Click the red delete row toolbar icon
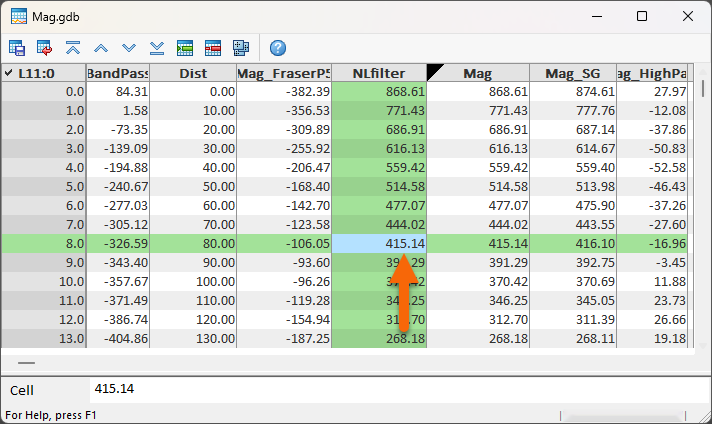The height and width of the screenshot is (424, 712). pos(213,47)
